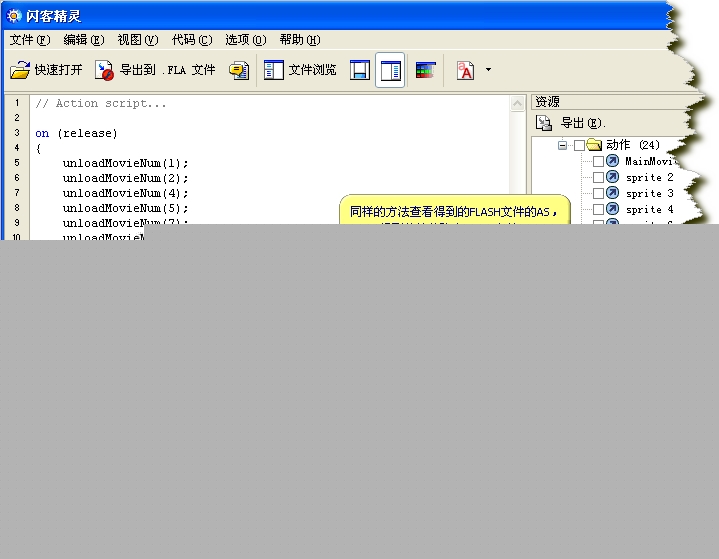Image resolution: width=719 pixels, height=559 pixels.
Task: Click the 快速打开 quick open folder icon
Action: 20,70
